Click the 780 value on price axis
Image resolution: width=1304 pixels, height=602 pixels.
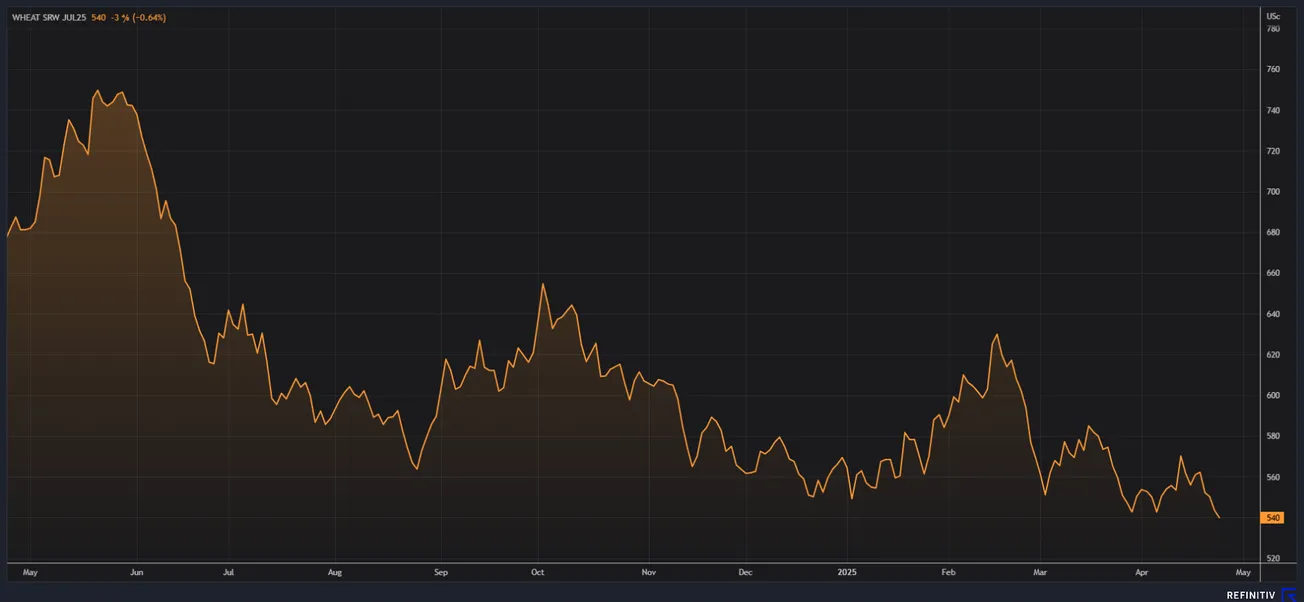1273,29
